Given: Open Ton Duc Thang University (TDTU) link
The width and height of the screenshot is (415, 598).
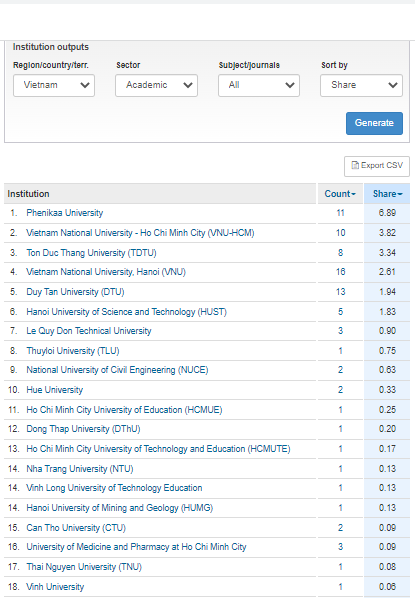Looking at the screenshot, I should 91,253.
